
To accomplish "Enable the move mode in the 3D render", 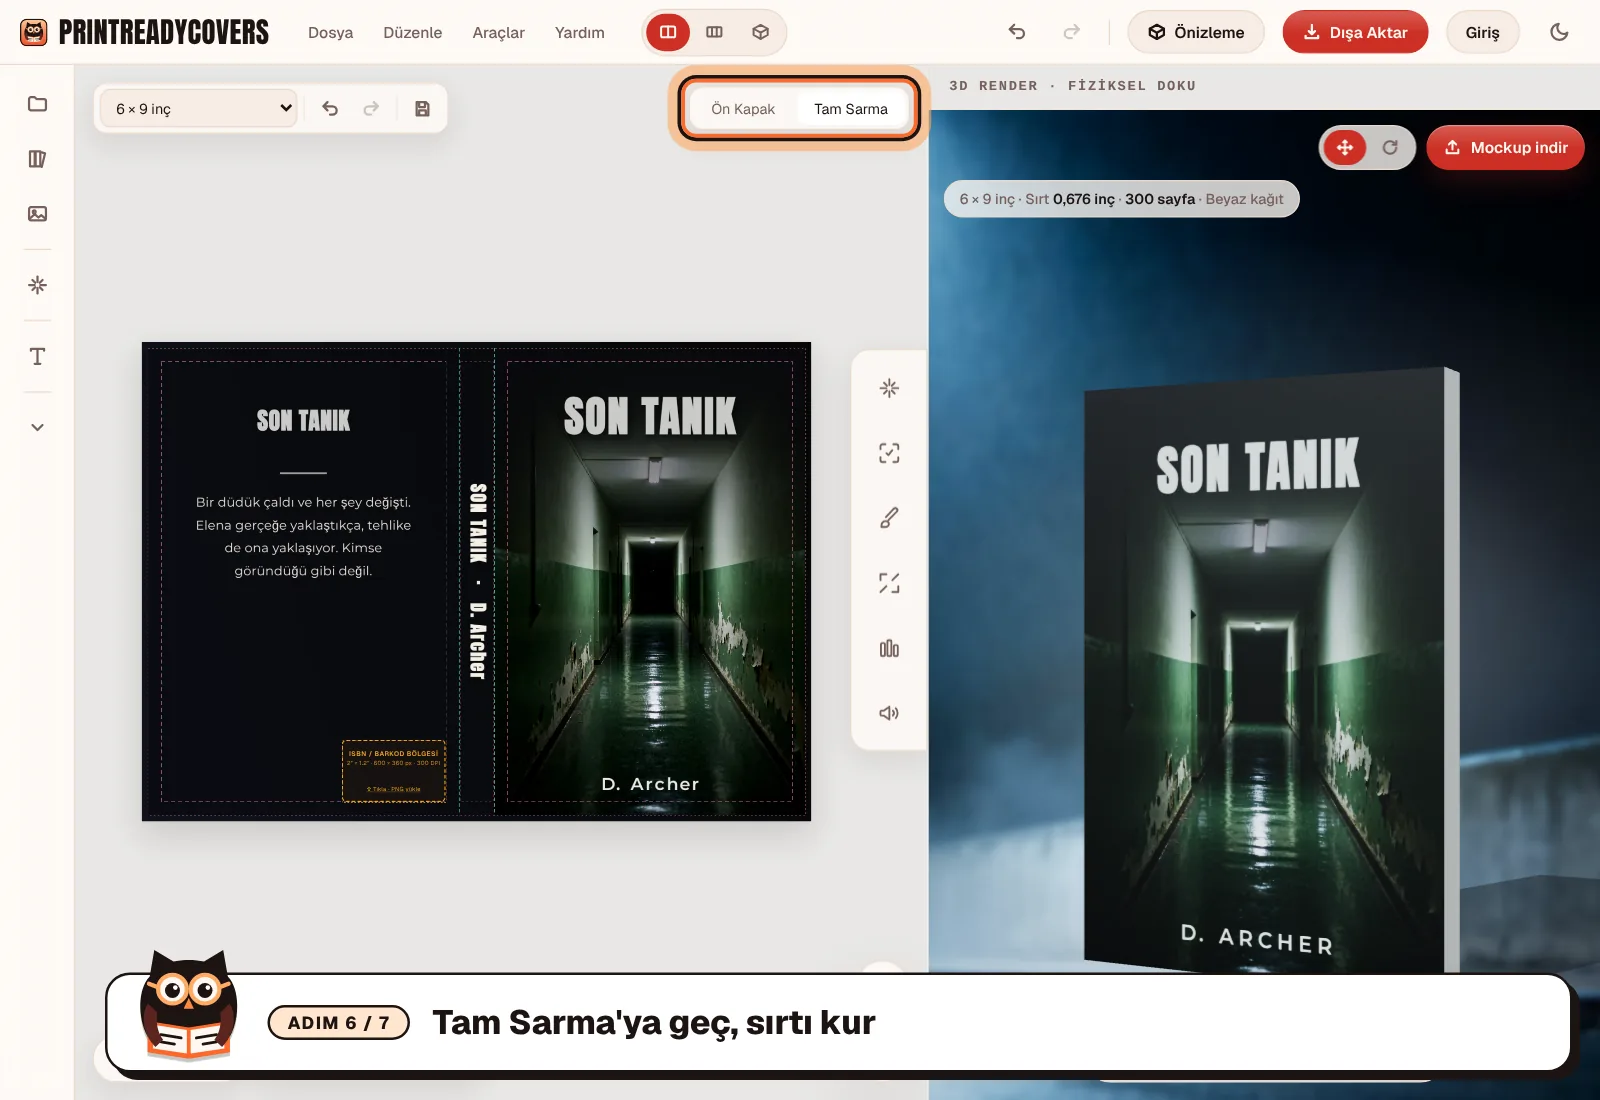I will click(1345, 147).
